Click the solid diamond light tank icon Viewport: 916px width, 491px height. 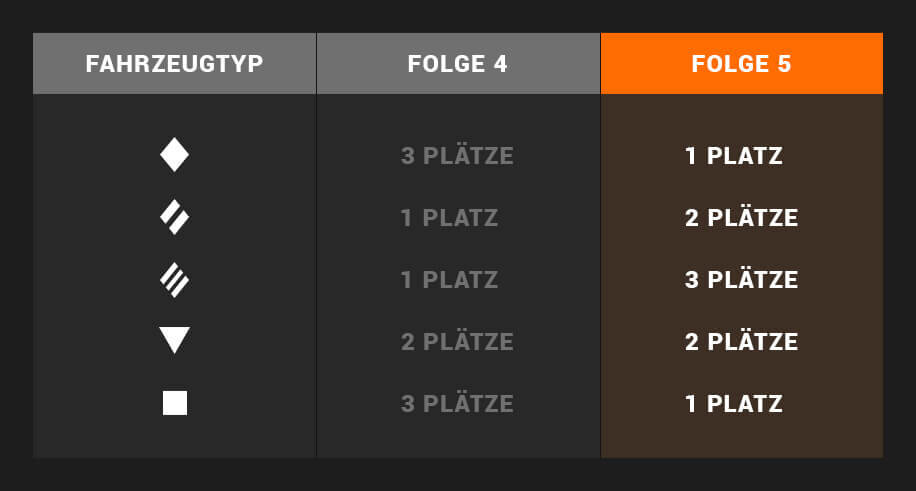pyautogui.click(x=175, y=155)
